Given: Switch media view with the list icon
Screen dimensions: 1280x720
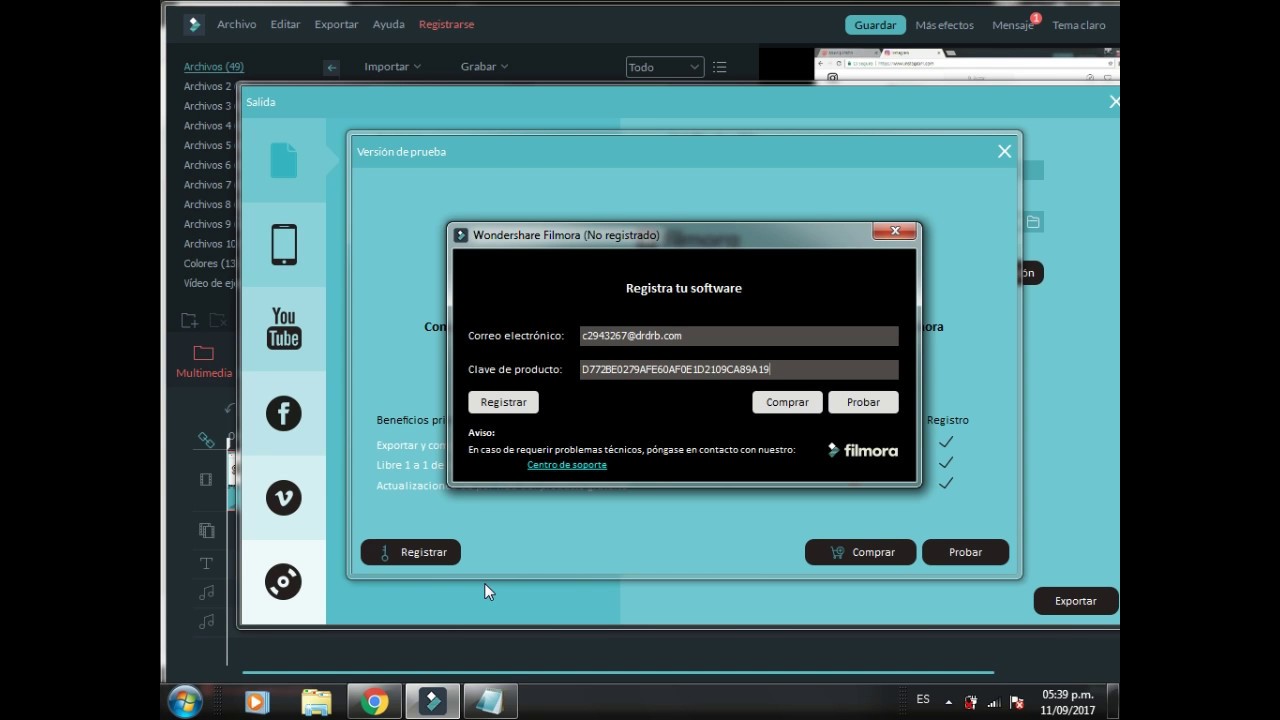Looking at the screenshot, I should coord(719,67).
